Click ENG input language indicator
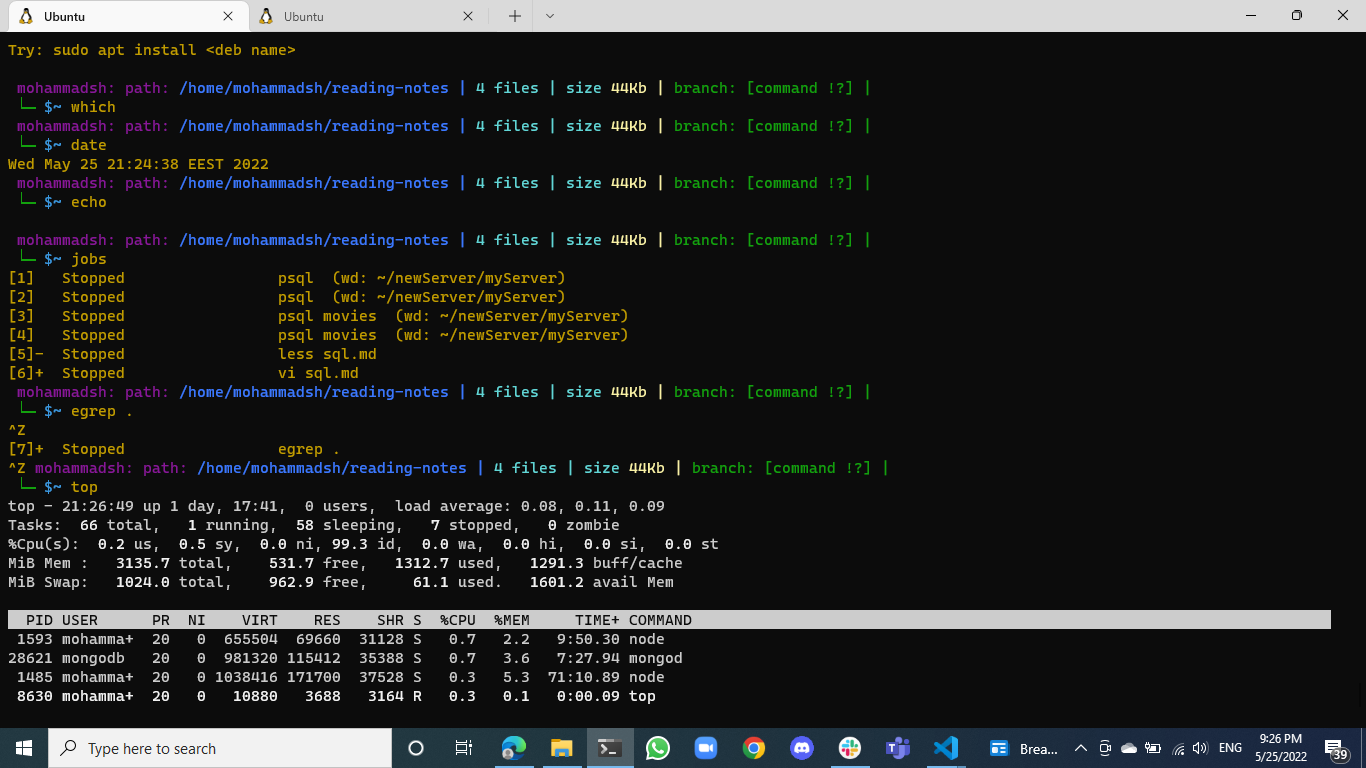The width and height of the screenshot is (1366, 768). pyautogui.click(x=1230, y=748)
